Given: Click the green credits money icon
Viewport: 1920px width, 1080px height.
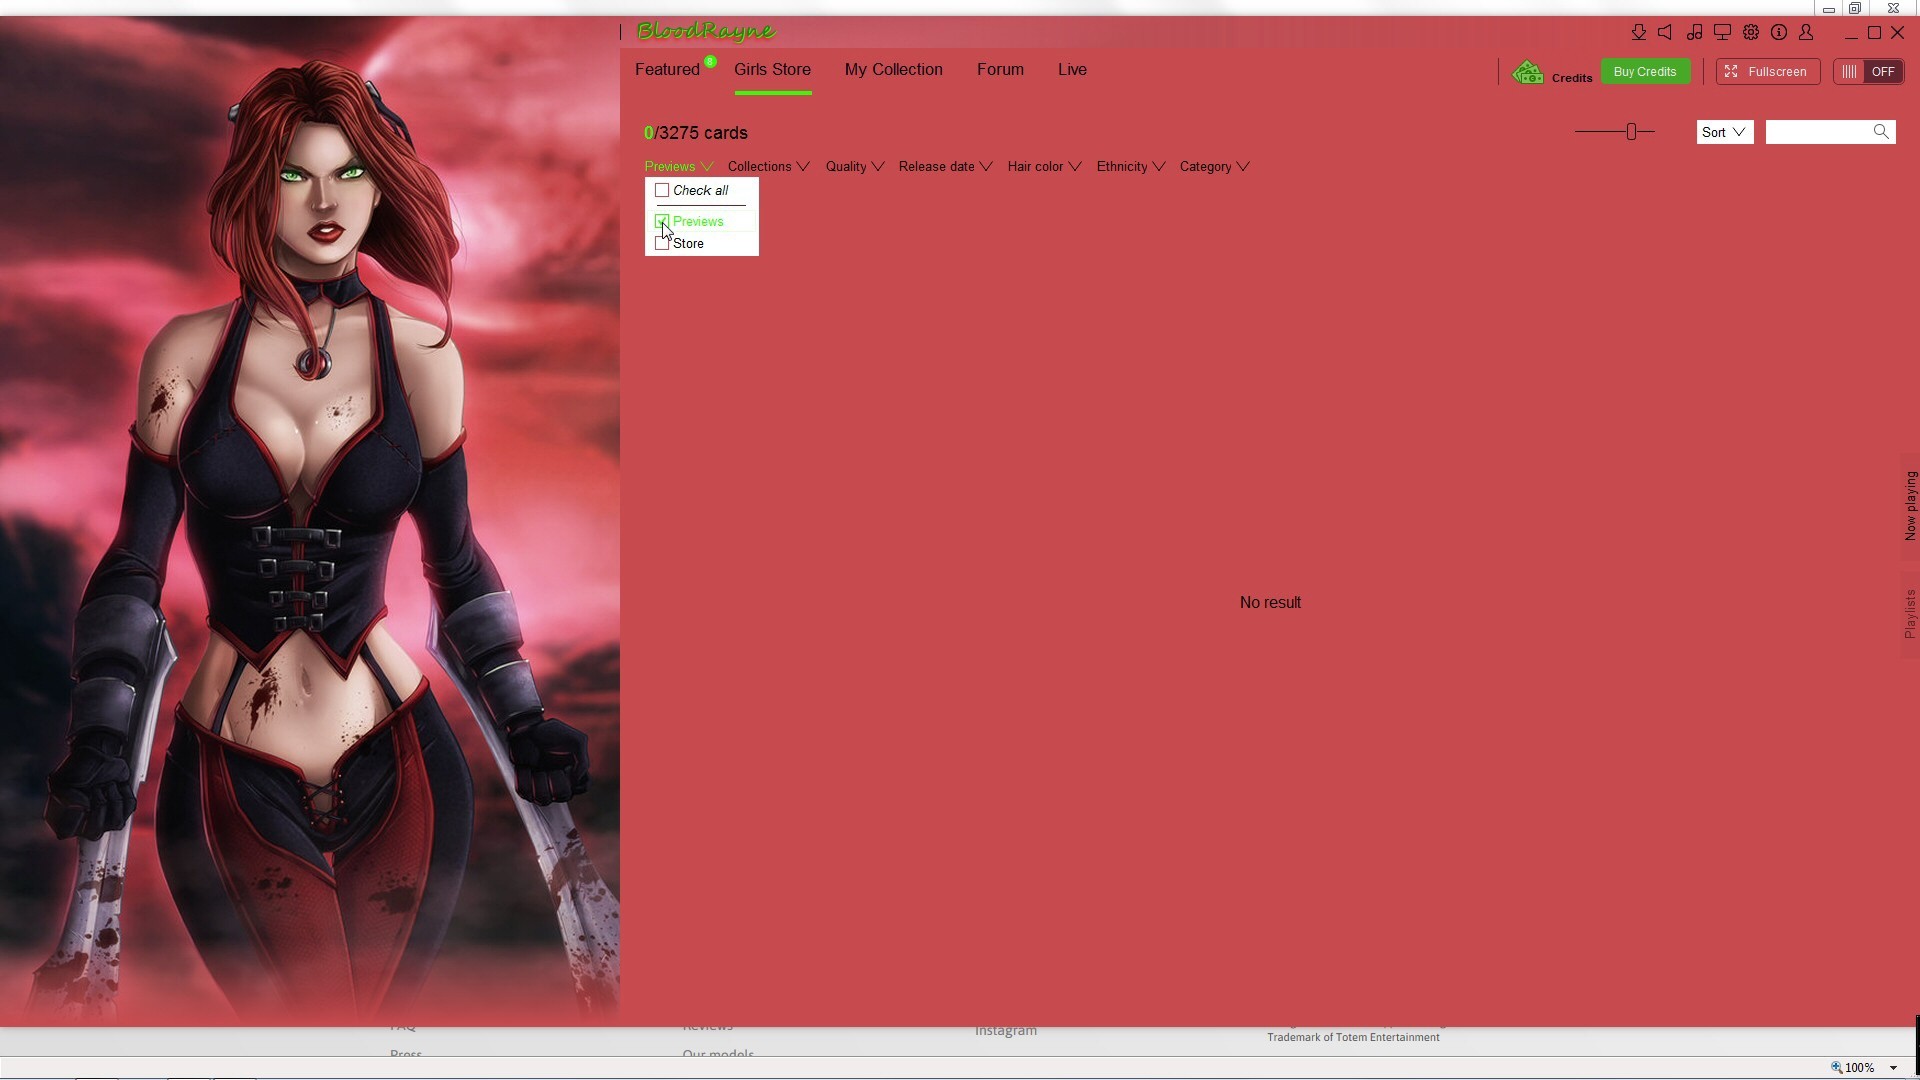Looking at the screenshot, I should coord(1527,72).
